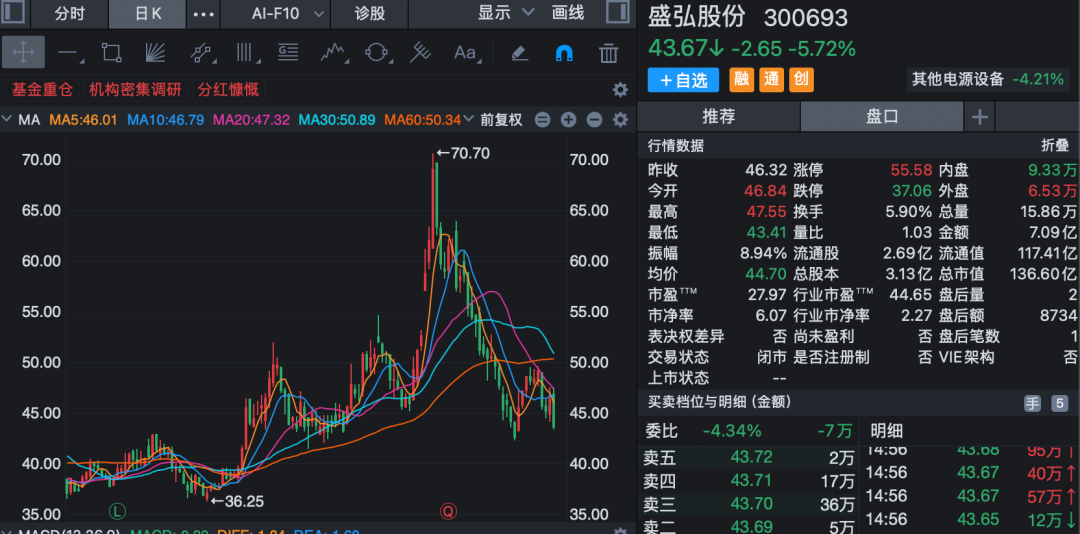Choose the vertical cycle lines tool

click(x=245, y=52)
